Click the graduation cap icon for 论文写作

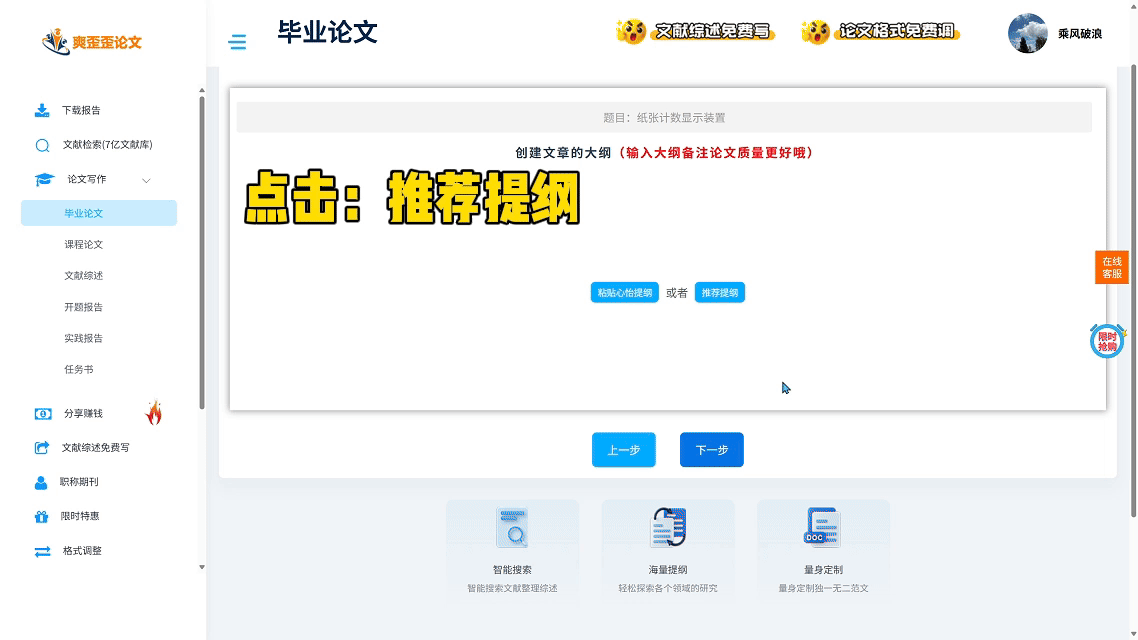(x=44, y=180)
